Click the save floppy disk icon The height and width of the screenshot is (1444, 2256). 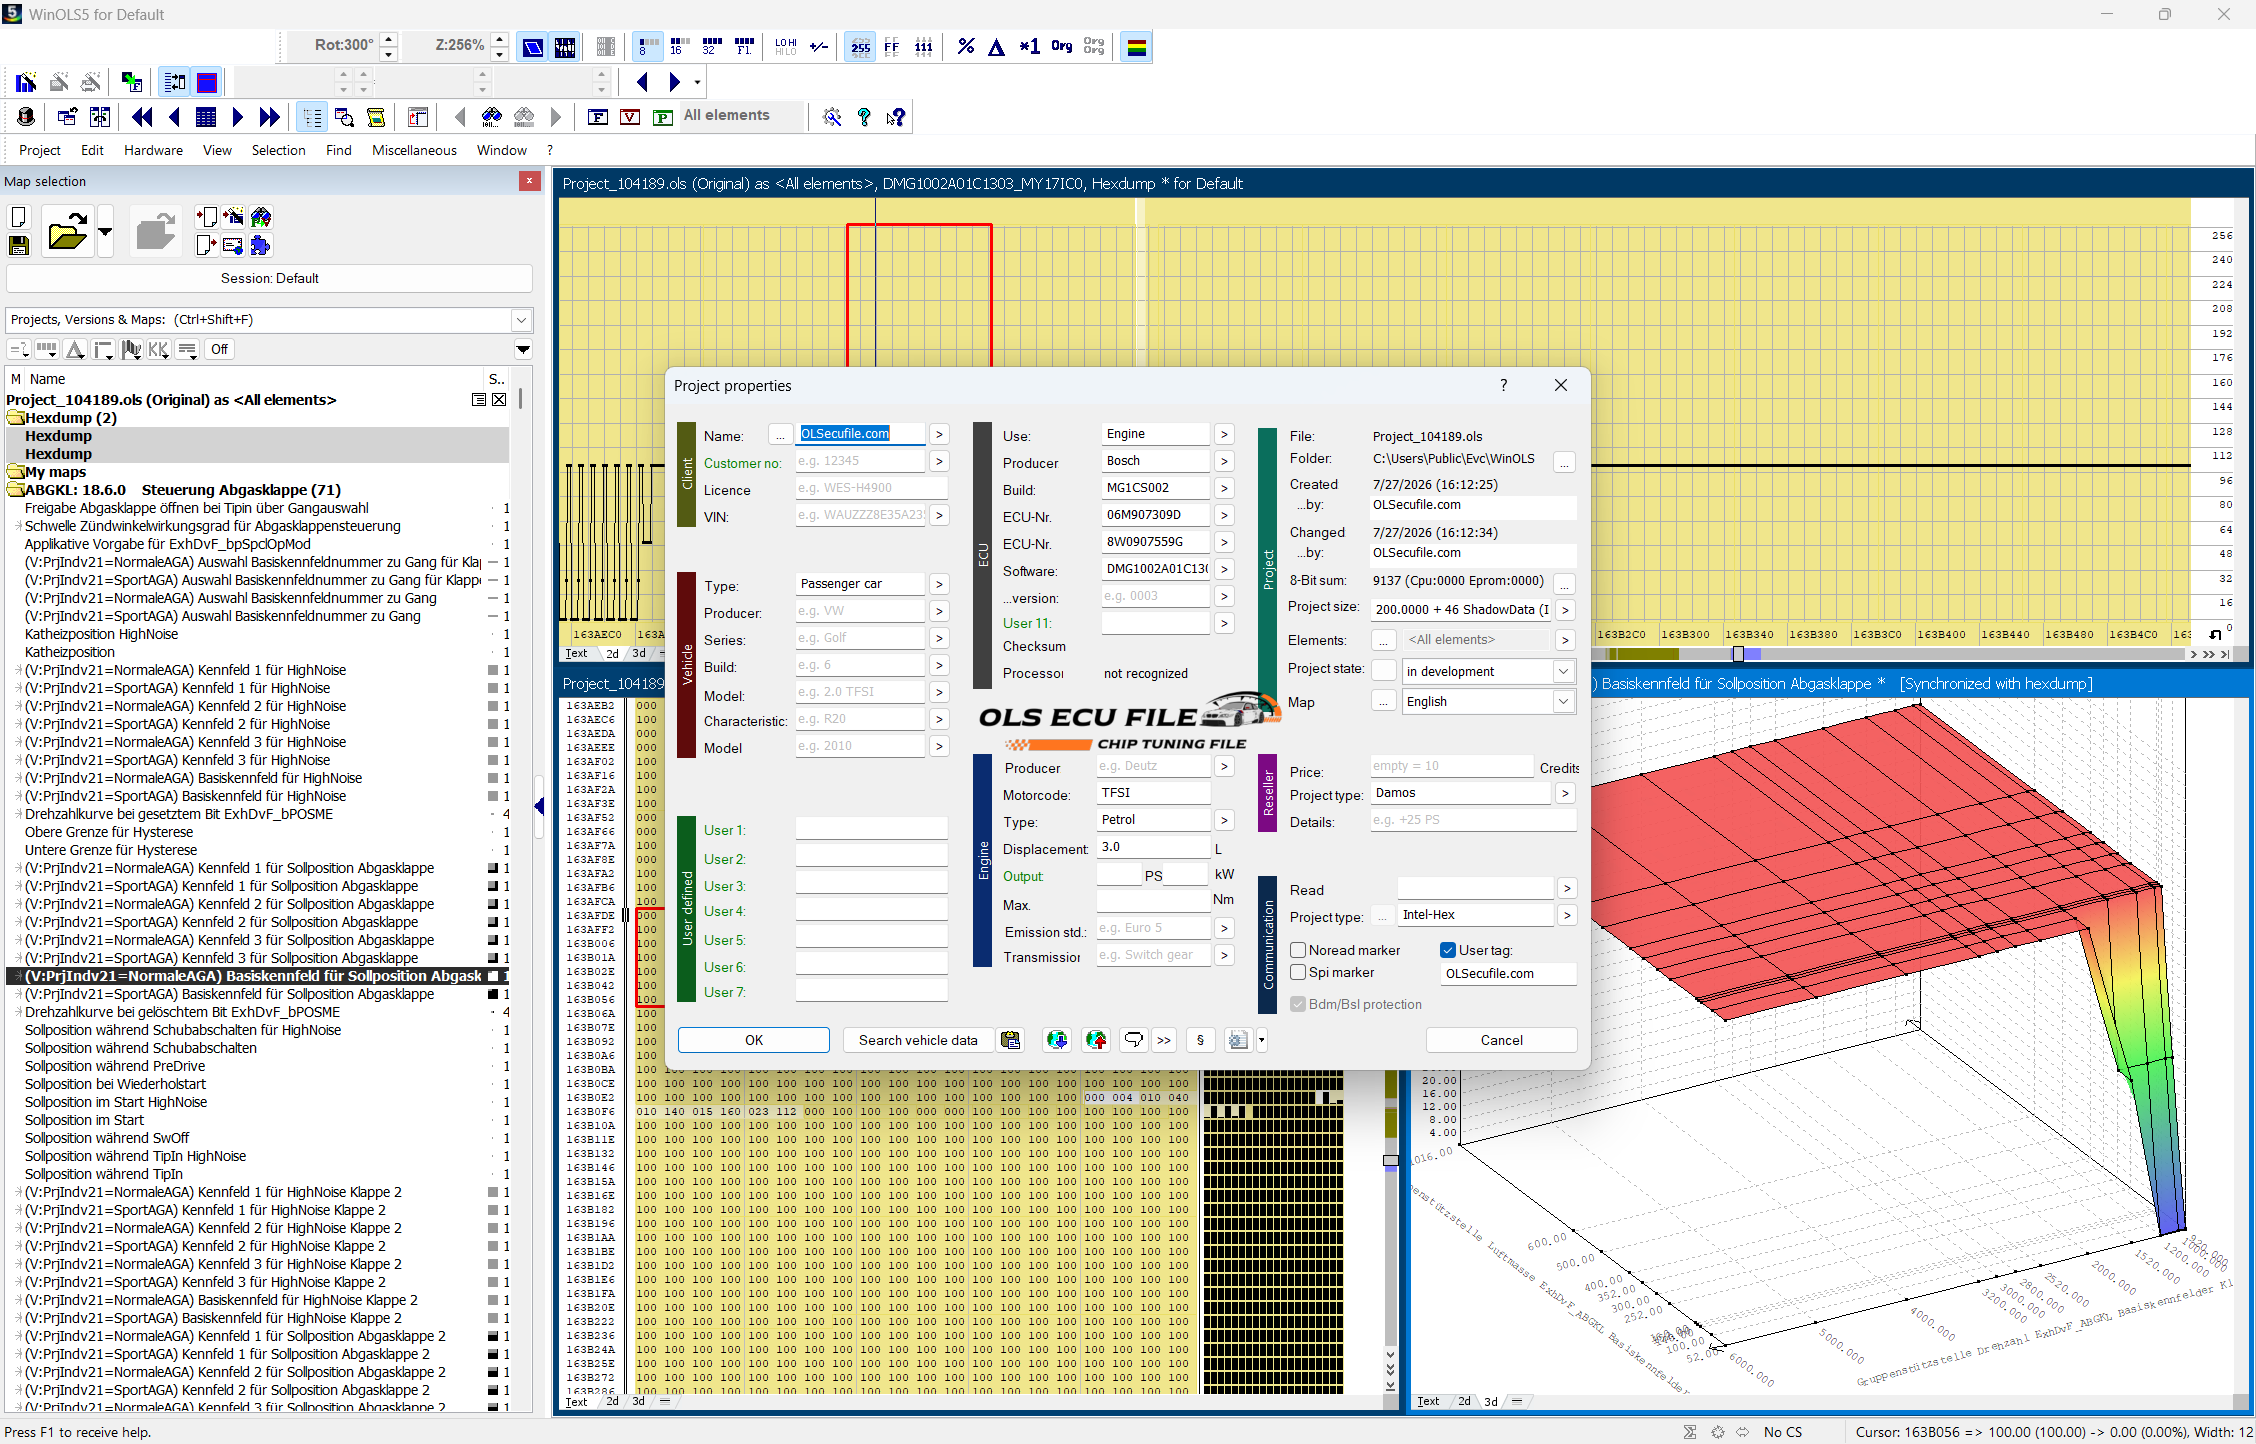coord(19,245)
